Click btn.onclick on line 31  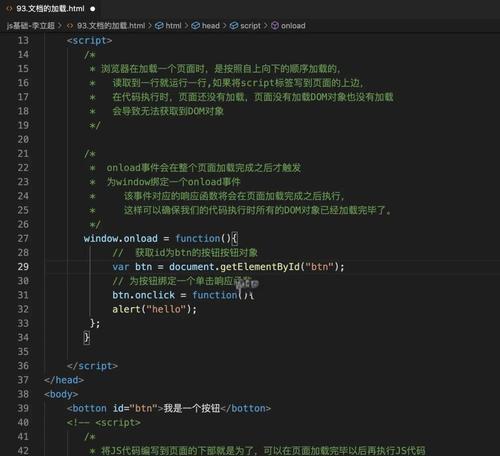coord(144,295)
